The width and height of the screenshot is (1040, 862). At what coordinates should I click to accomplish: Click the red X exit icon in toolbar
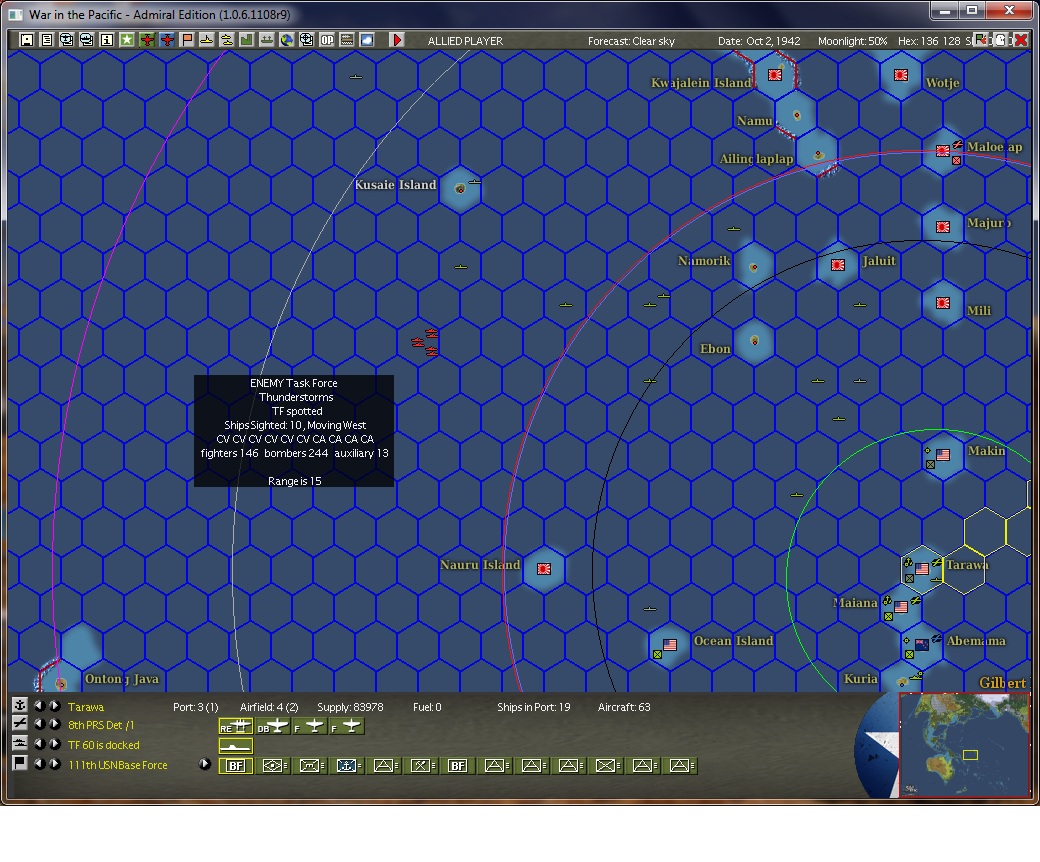[1021, 40]
